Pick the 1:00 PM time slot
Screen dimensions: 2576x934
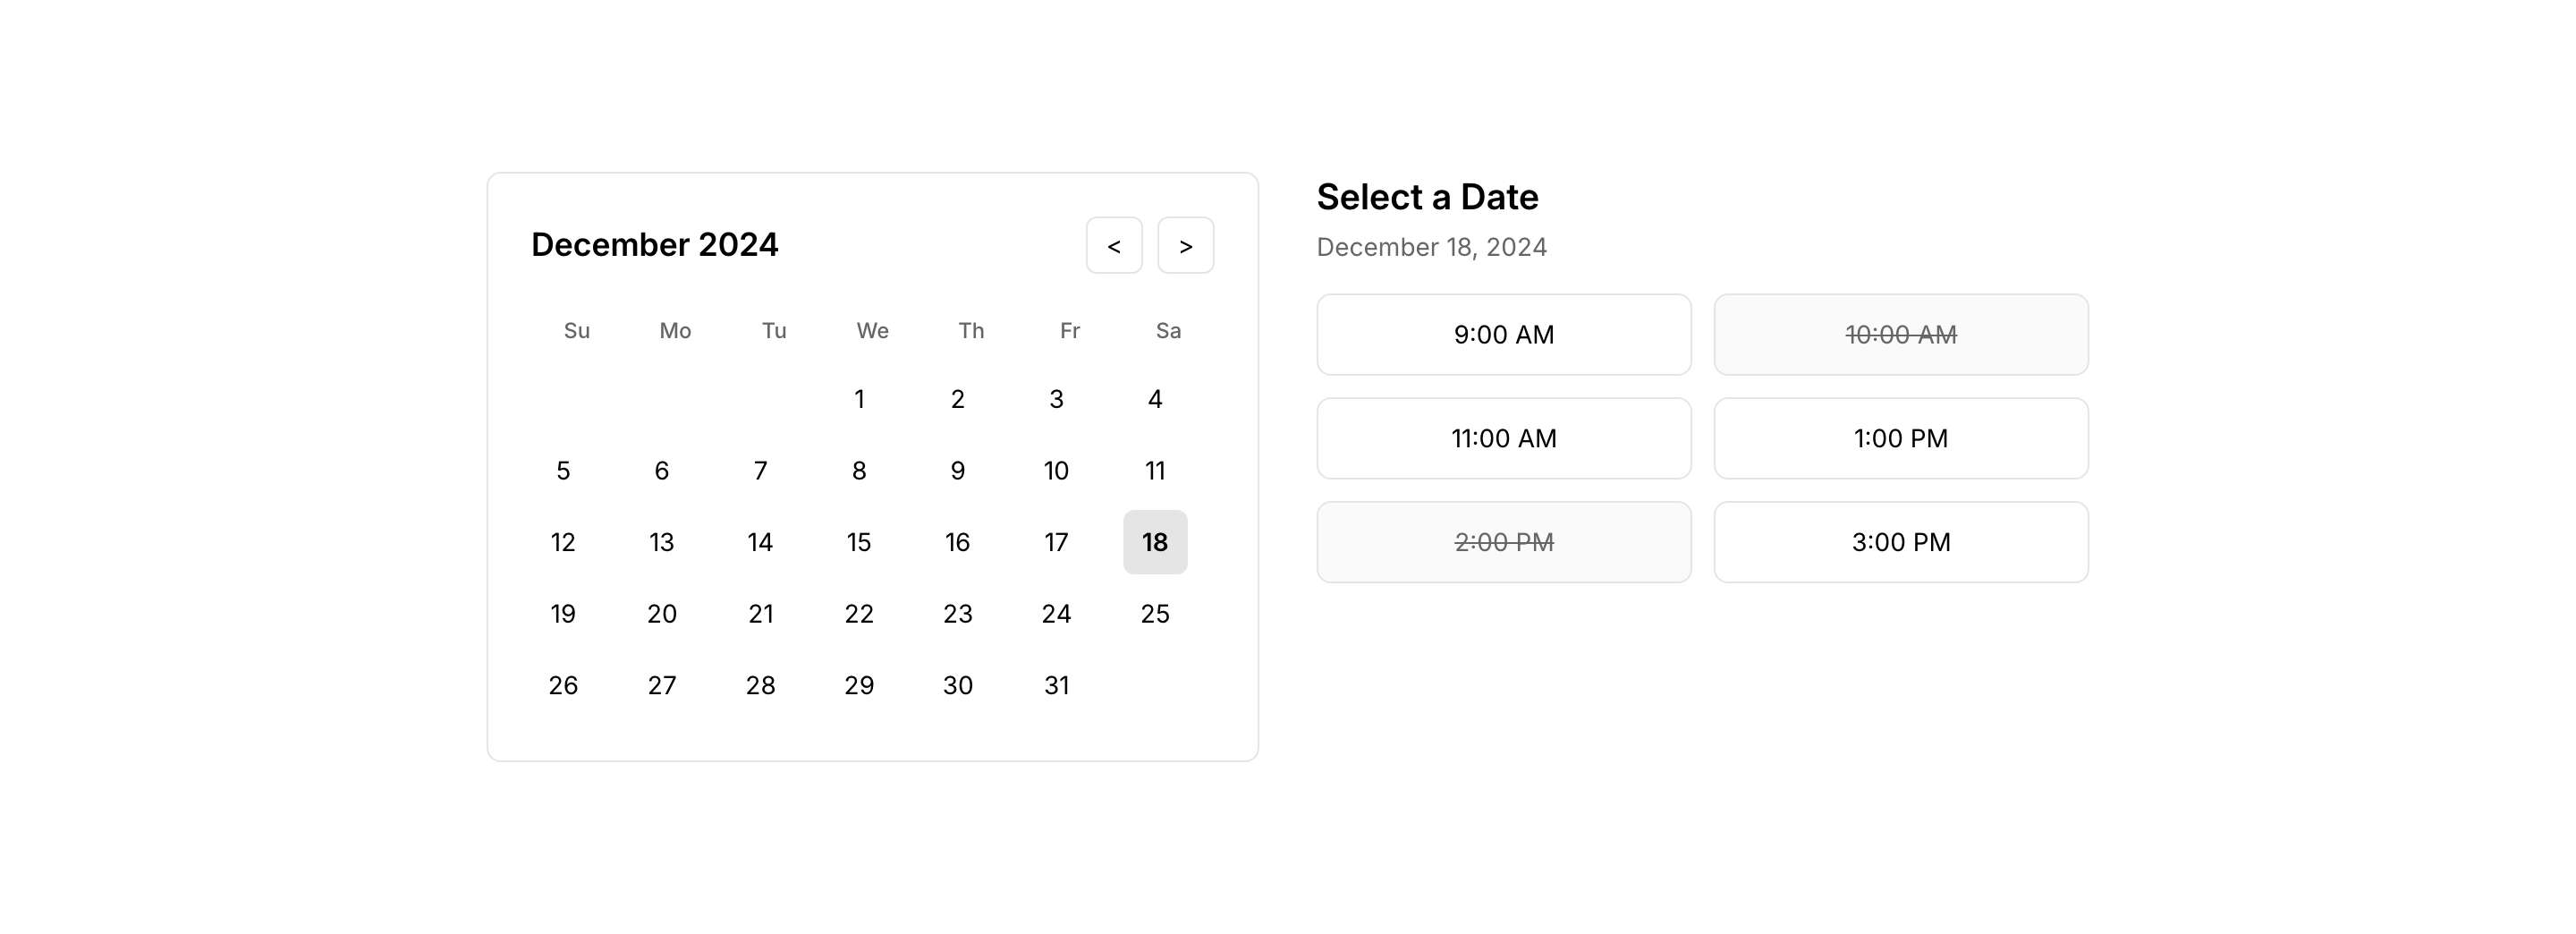point(1900,438)
